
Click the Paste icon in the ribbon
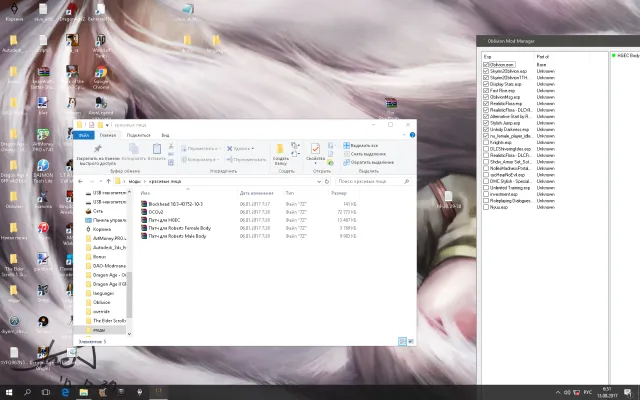[x=157, y=150]
